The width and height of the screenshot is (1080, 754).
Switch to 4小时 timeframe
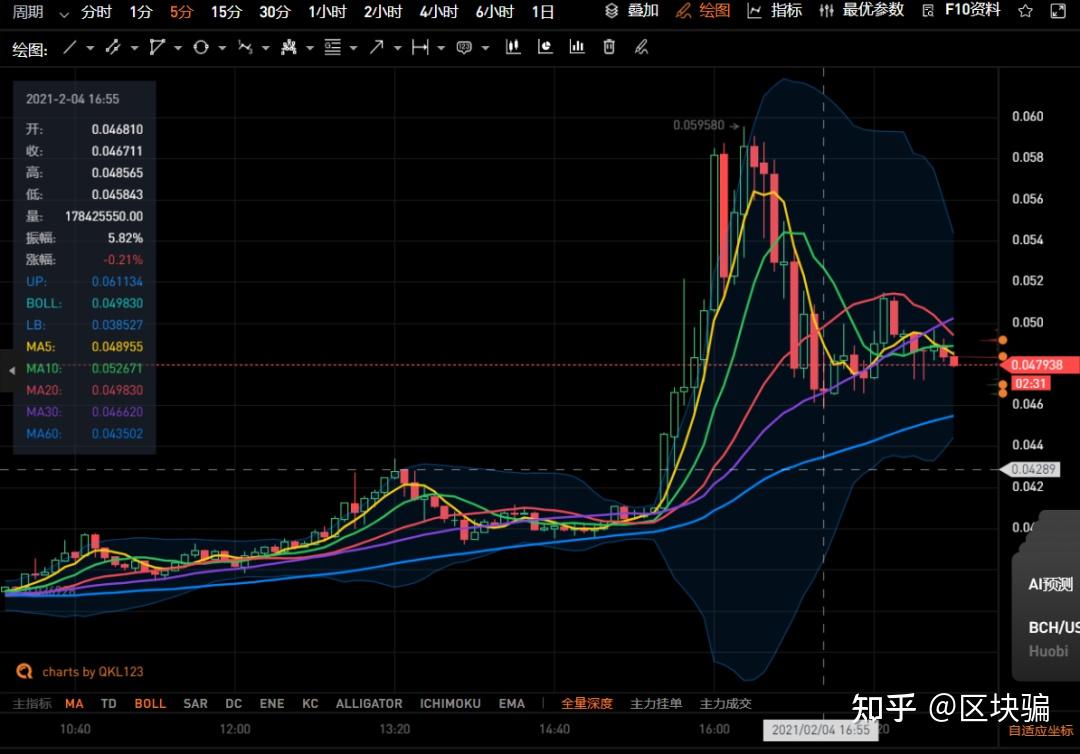pos(439,12)
